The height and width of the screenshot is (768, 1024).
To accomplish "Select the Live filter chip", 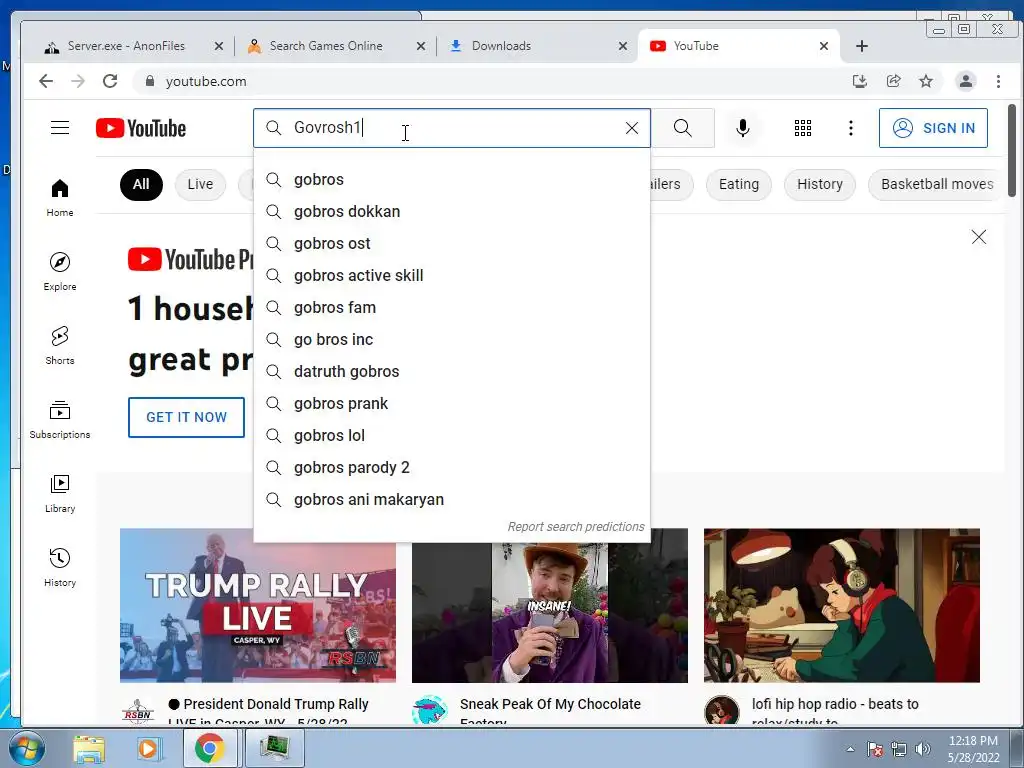I will [x=200, y=184].
